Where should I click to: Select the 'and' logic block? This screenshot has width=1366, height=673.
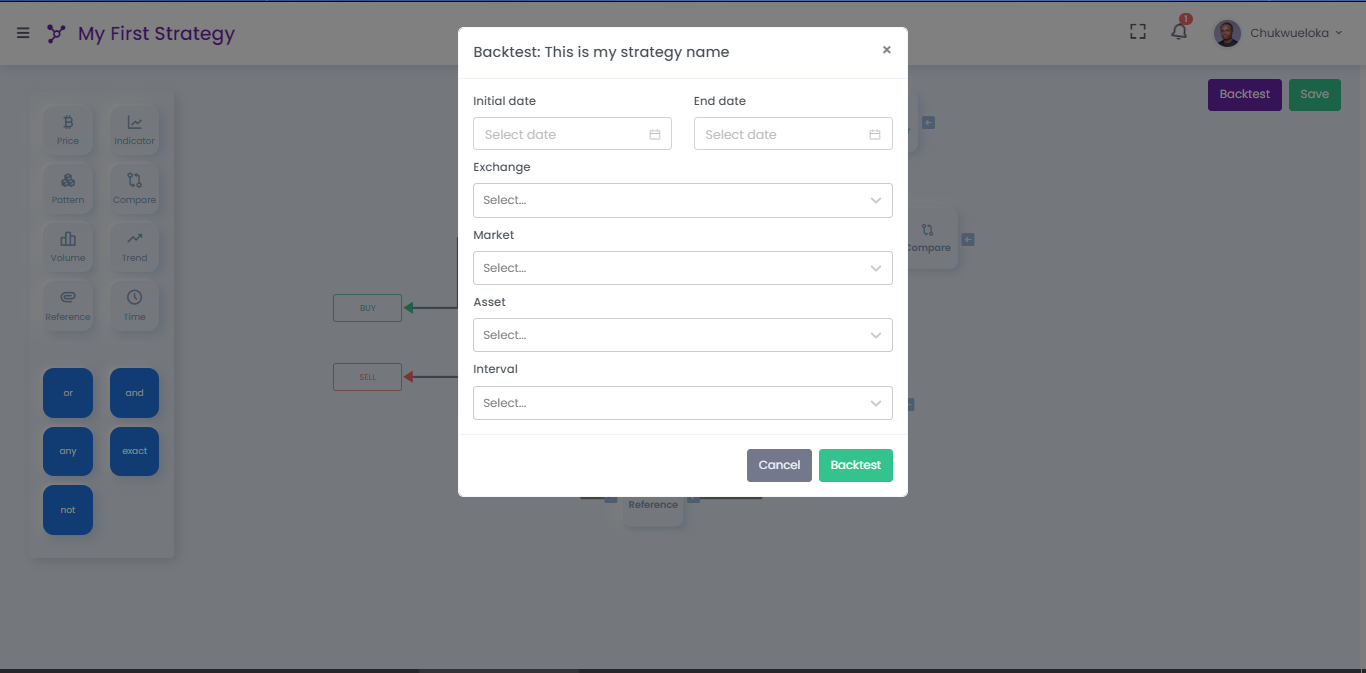pos(134,393)
